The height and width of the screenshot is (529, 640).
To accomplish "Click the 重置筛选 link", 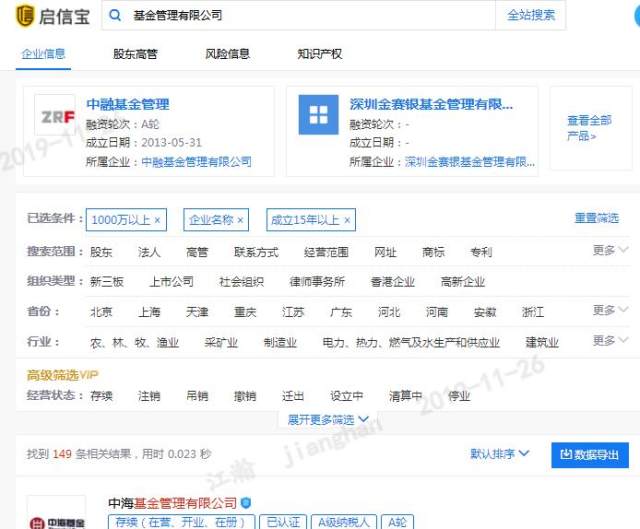I will [x=596, y=218].
